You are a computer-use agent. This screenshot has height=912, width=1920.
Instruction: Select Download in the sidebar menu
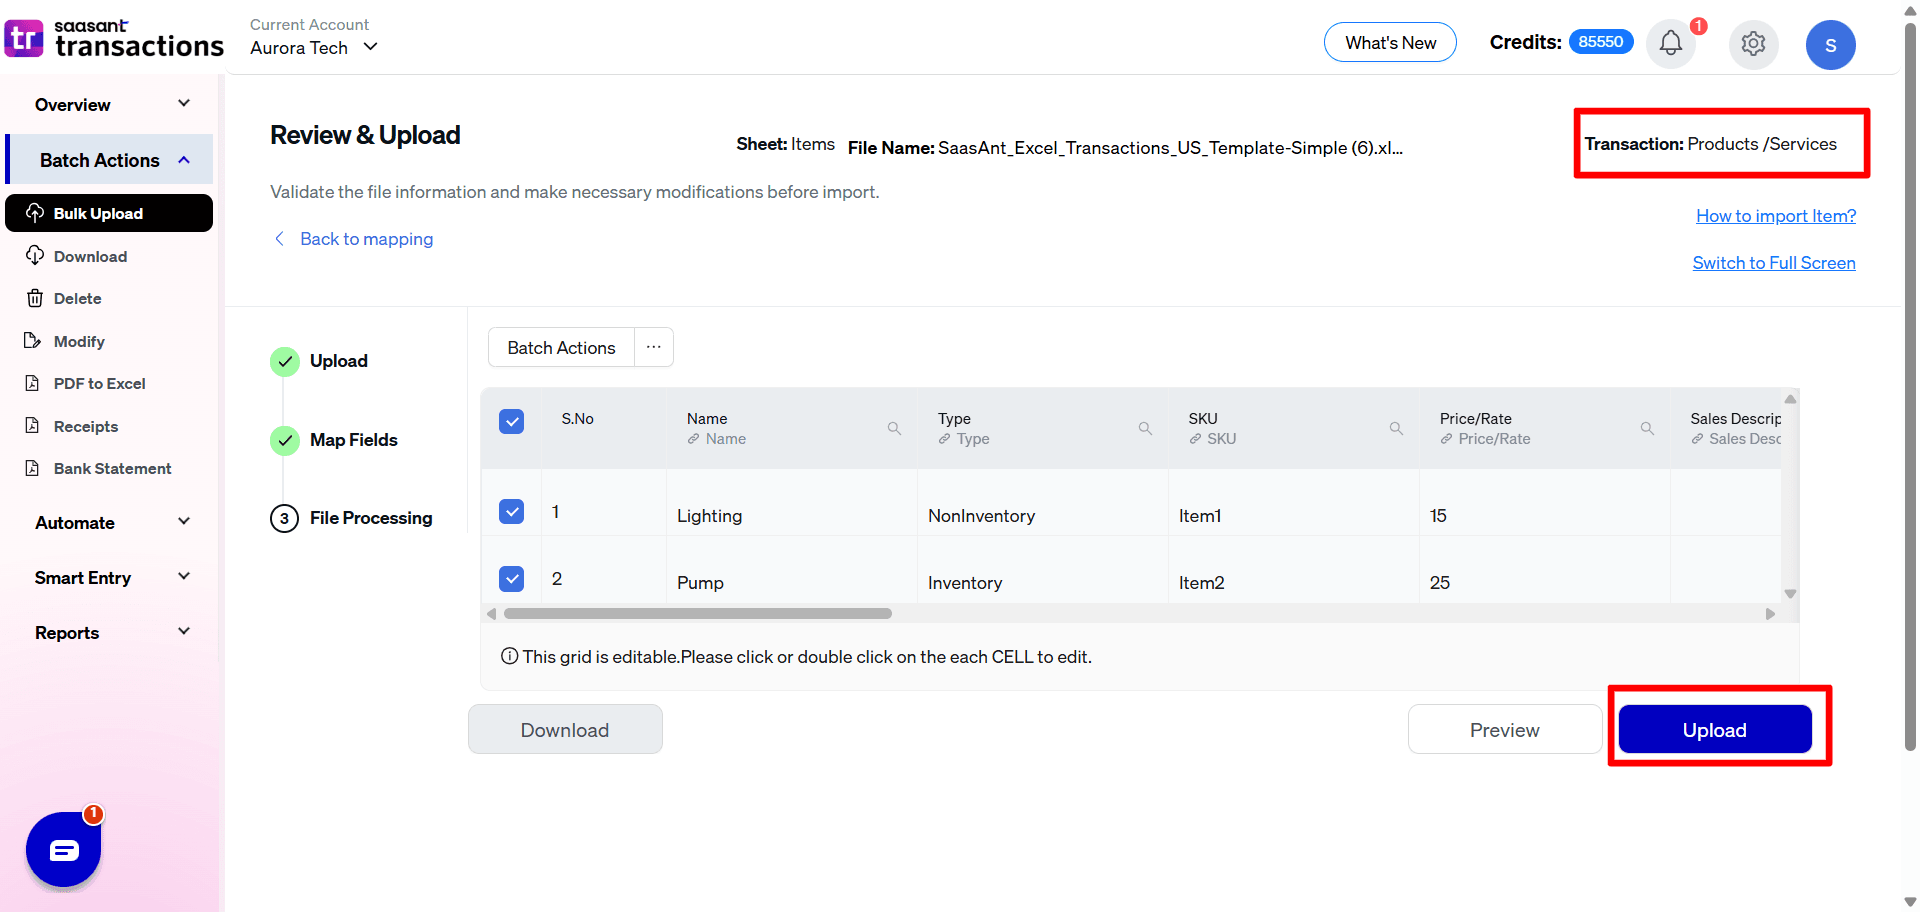point(90,256)
